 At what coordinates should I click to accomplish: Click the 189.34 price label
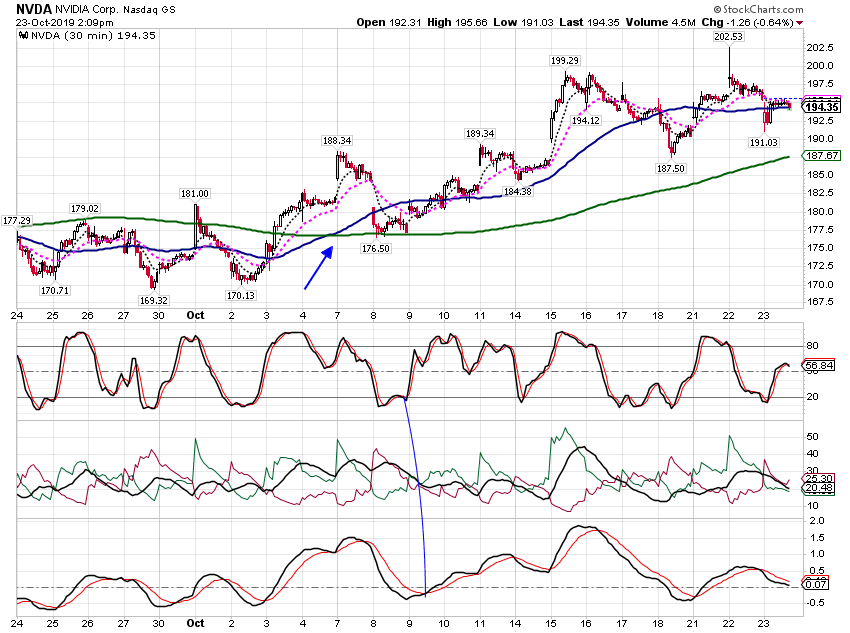(x=480, y=133)
